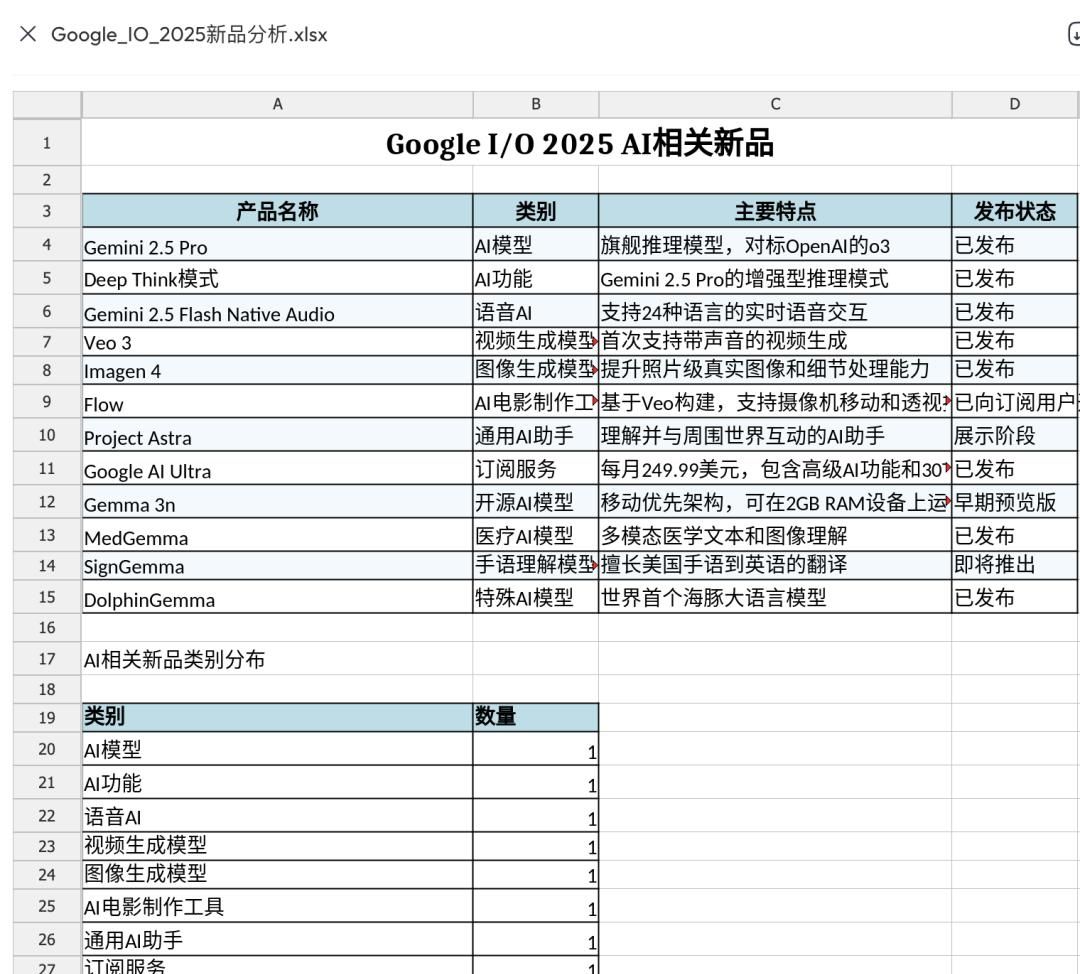Click '理解并与周围世界互动的AI助手' cell

[x=775, y=435]
